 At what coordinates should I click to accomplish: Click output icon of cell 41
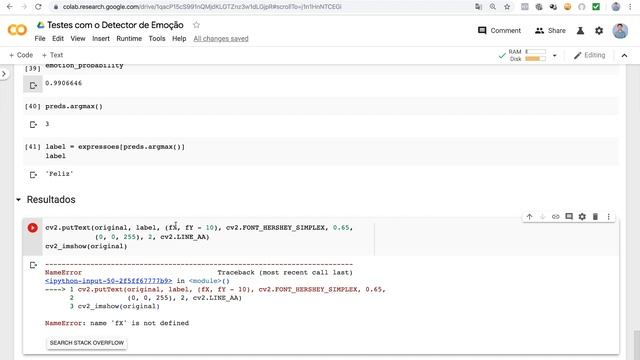(x=33, y=175)
